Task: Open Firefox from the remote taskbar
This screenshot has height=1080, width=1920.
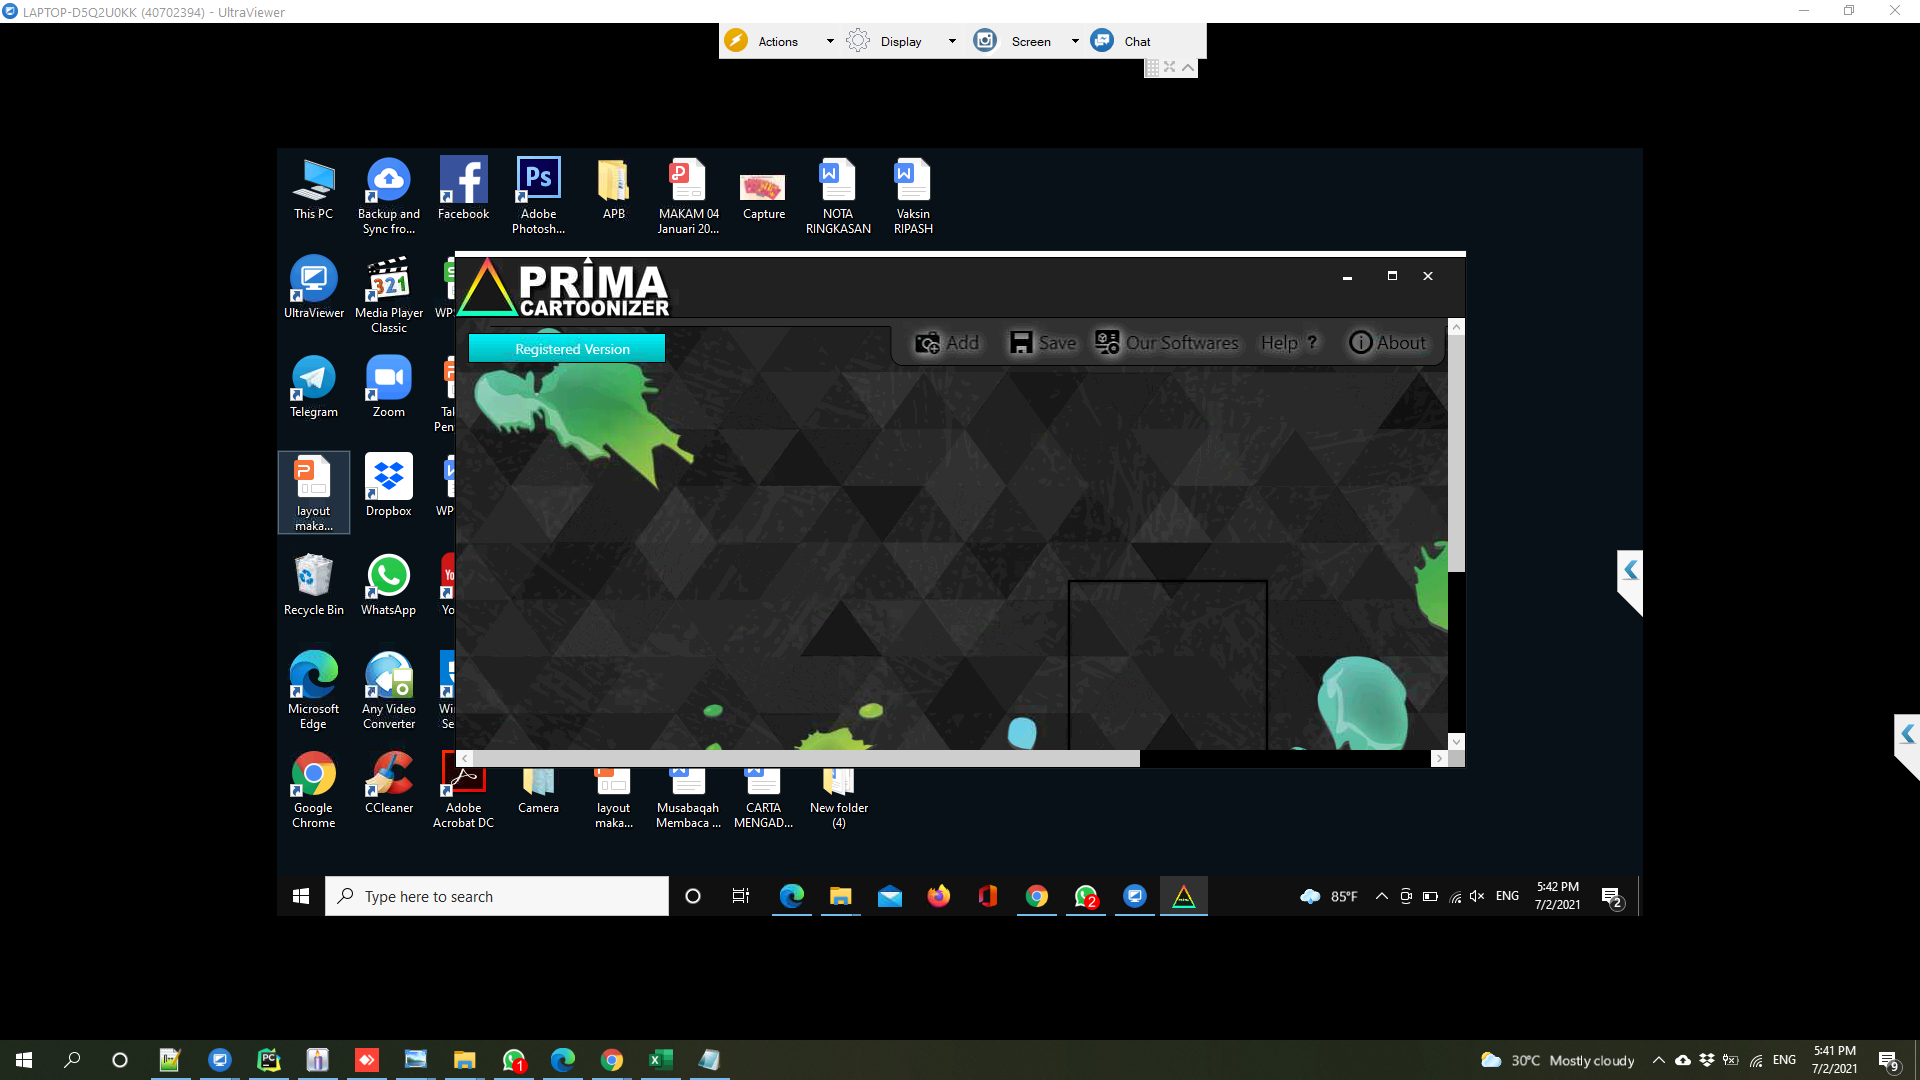Action: 938,896
